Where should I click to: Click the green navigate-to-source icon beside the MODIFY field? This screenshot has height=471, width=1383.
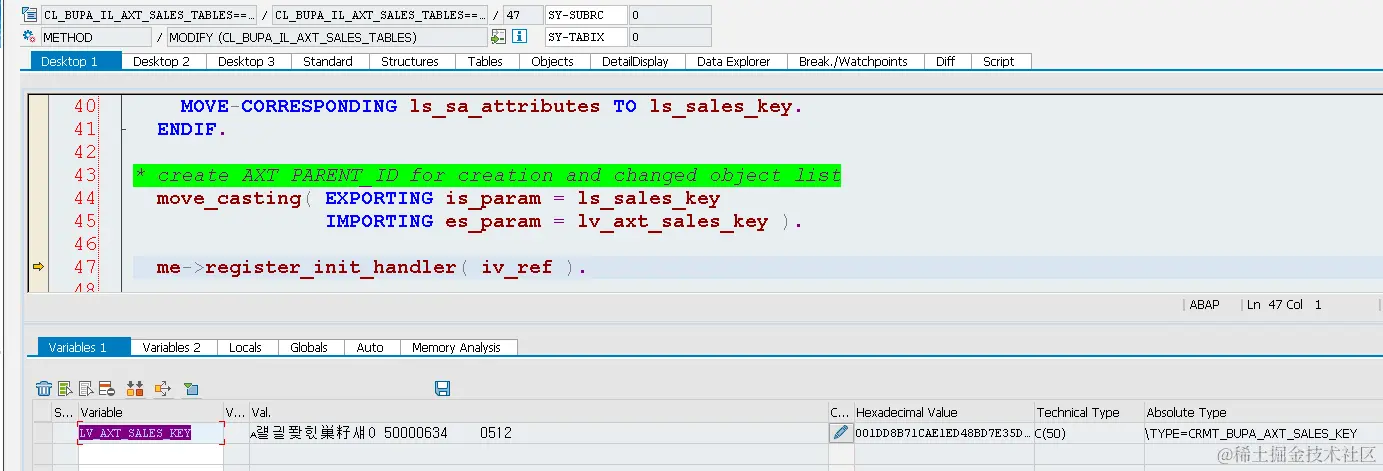(x=498, y=37)
